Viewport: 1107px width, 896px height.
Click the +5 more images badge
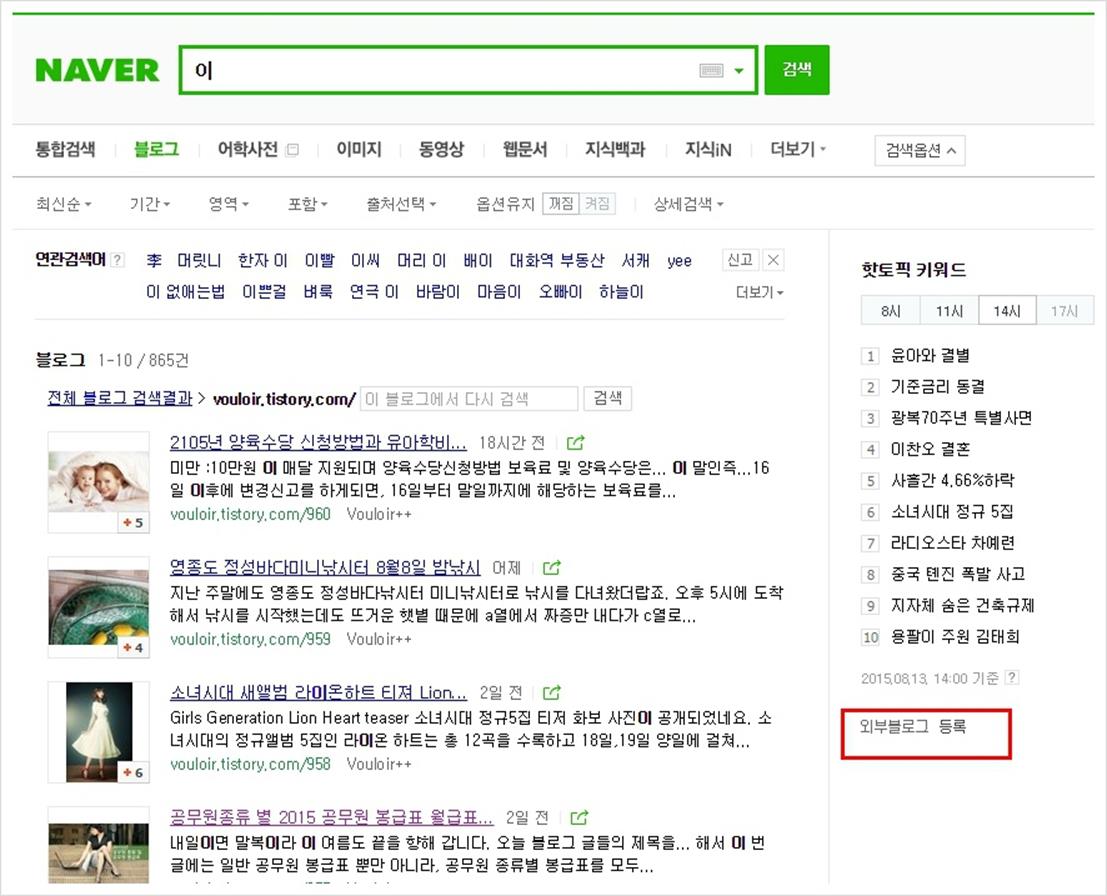tap(133, 522)
